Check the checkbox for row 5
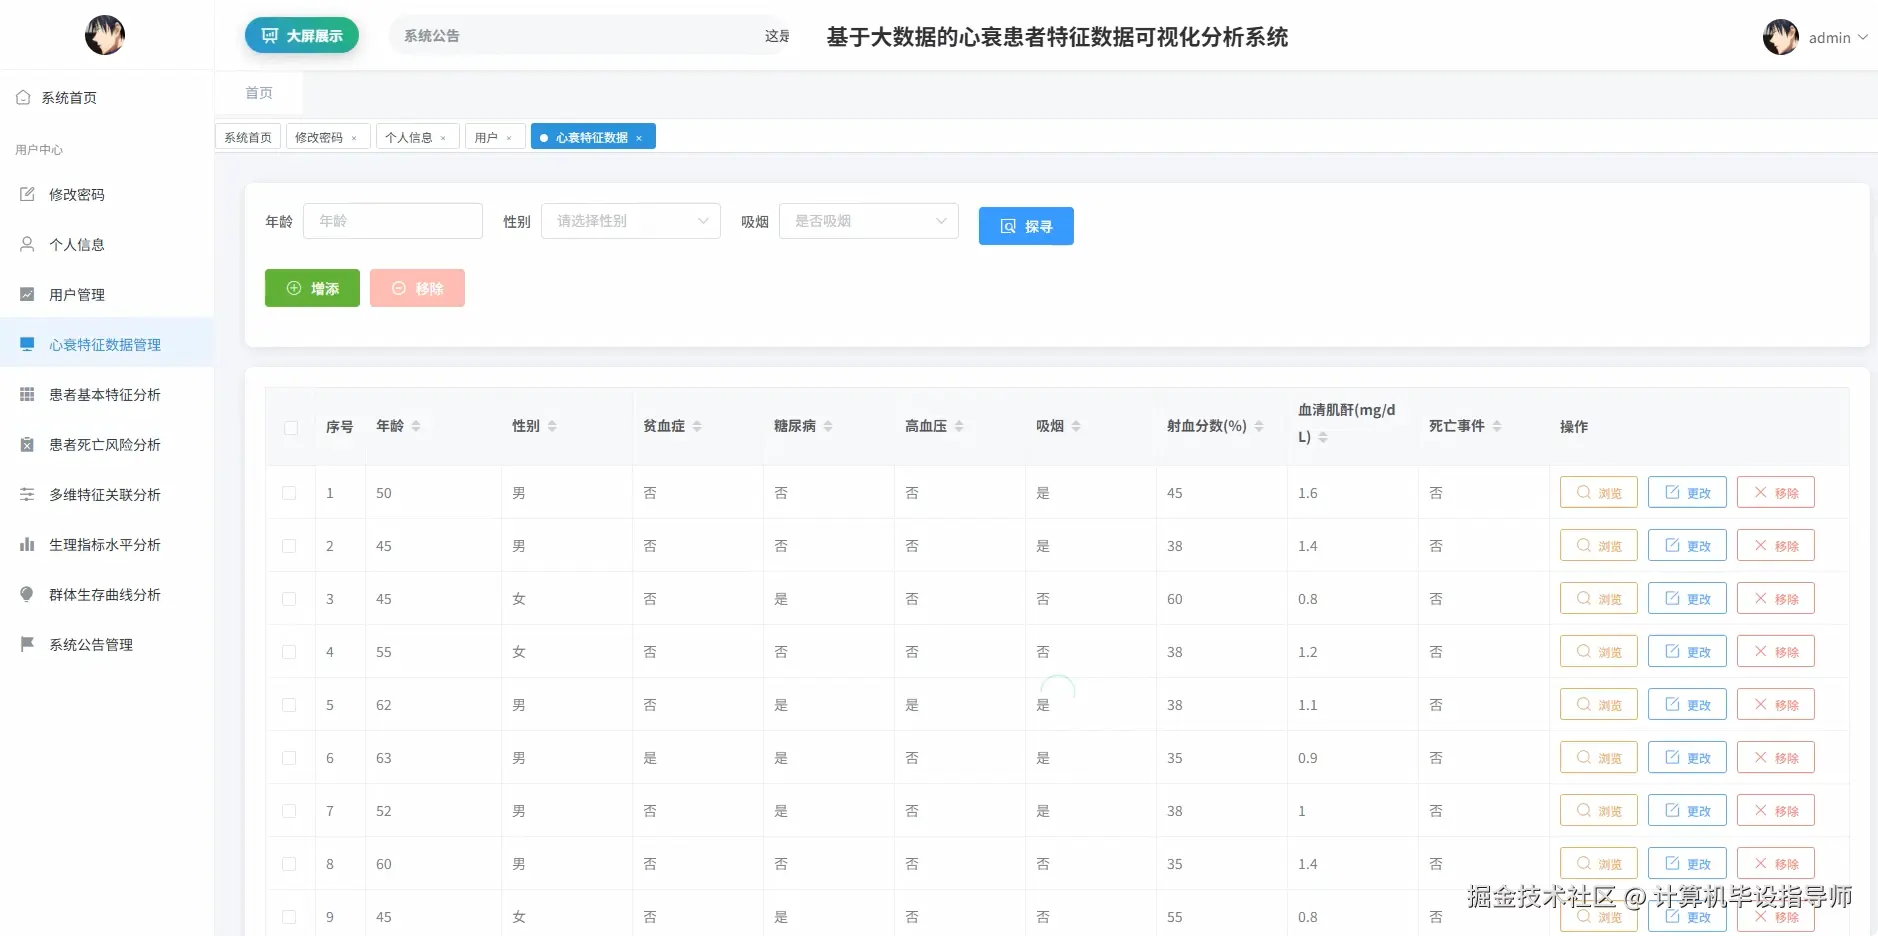This screenshot has height=936, width=1878. (x=289, y=705)
